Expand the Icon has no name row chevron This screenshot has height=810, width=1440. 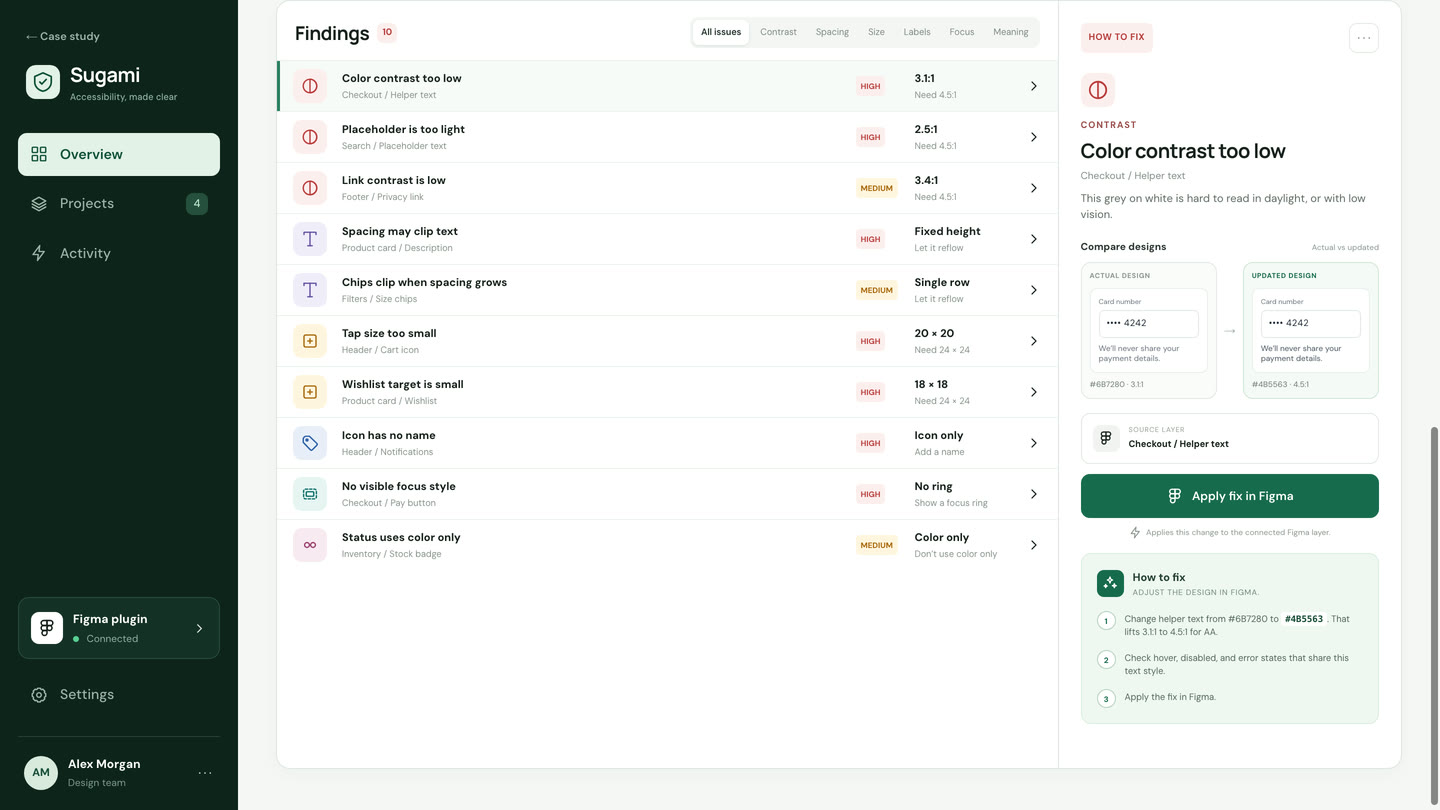[1034, 443]
